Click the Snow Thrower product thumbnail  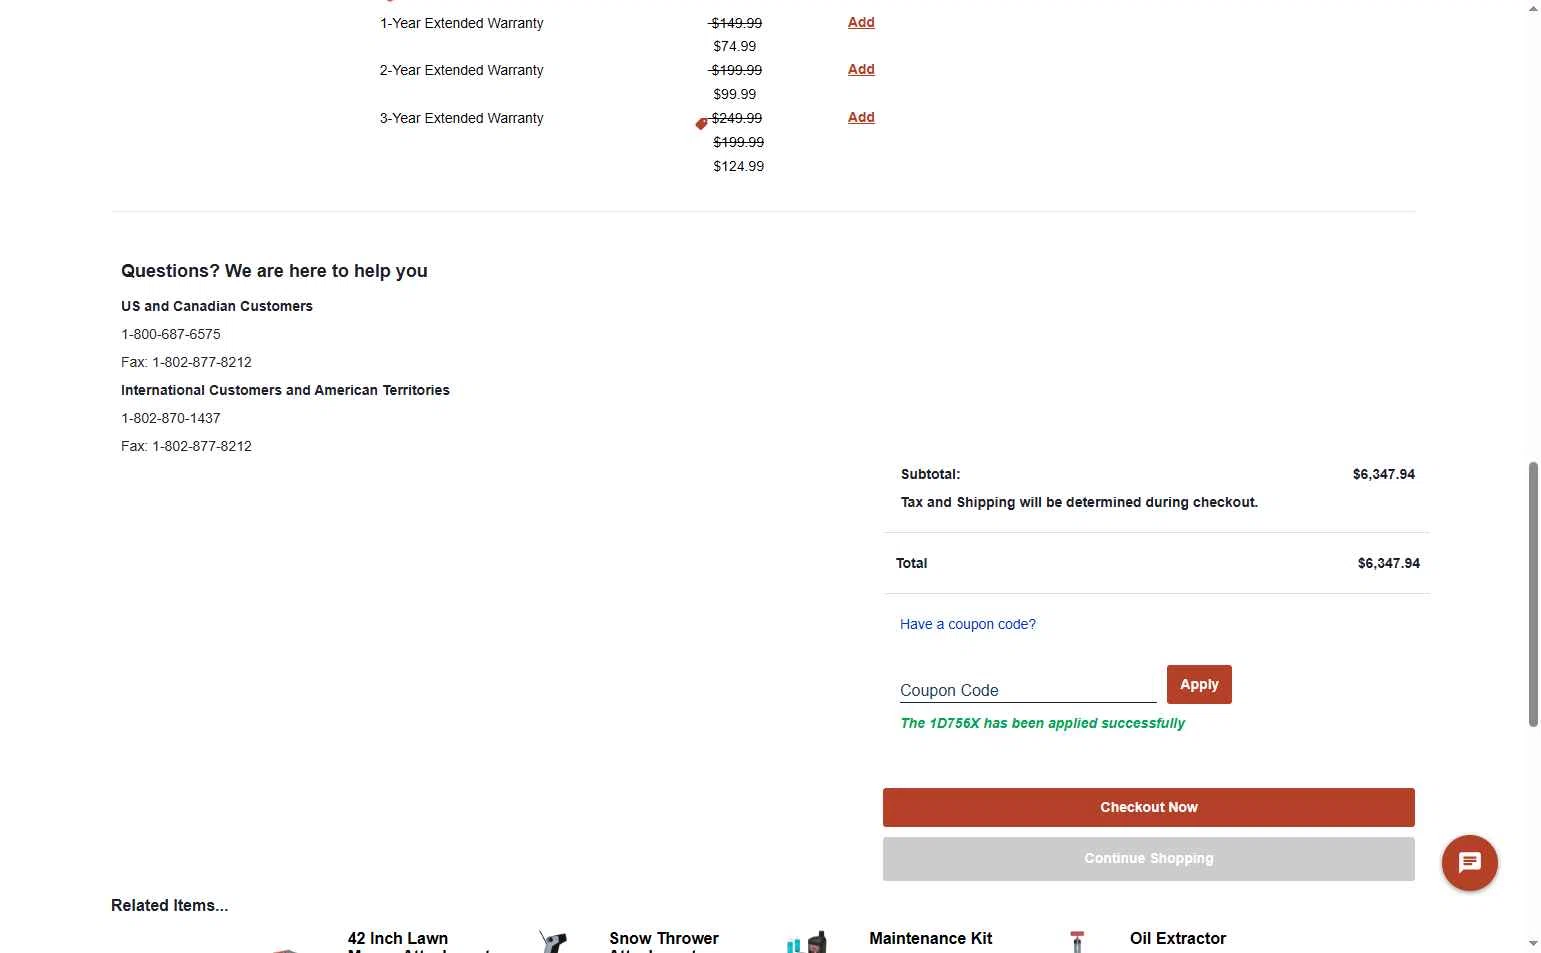(553, 941)
